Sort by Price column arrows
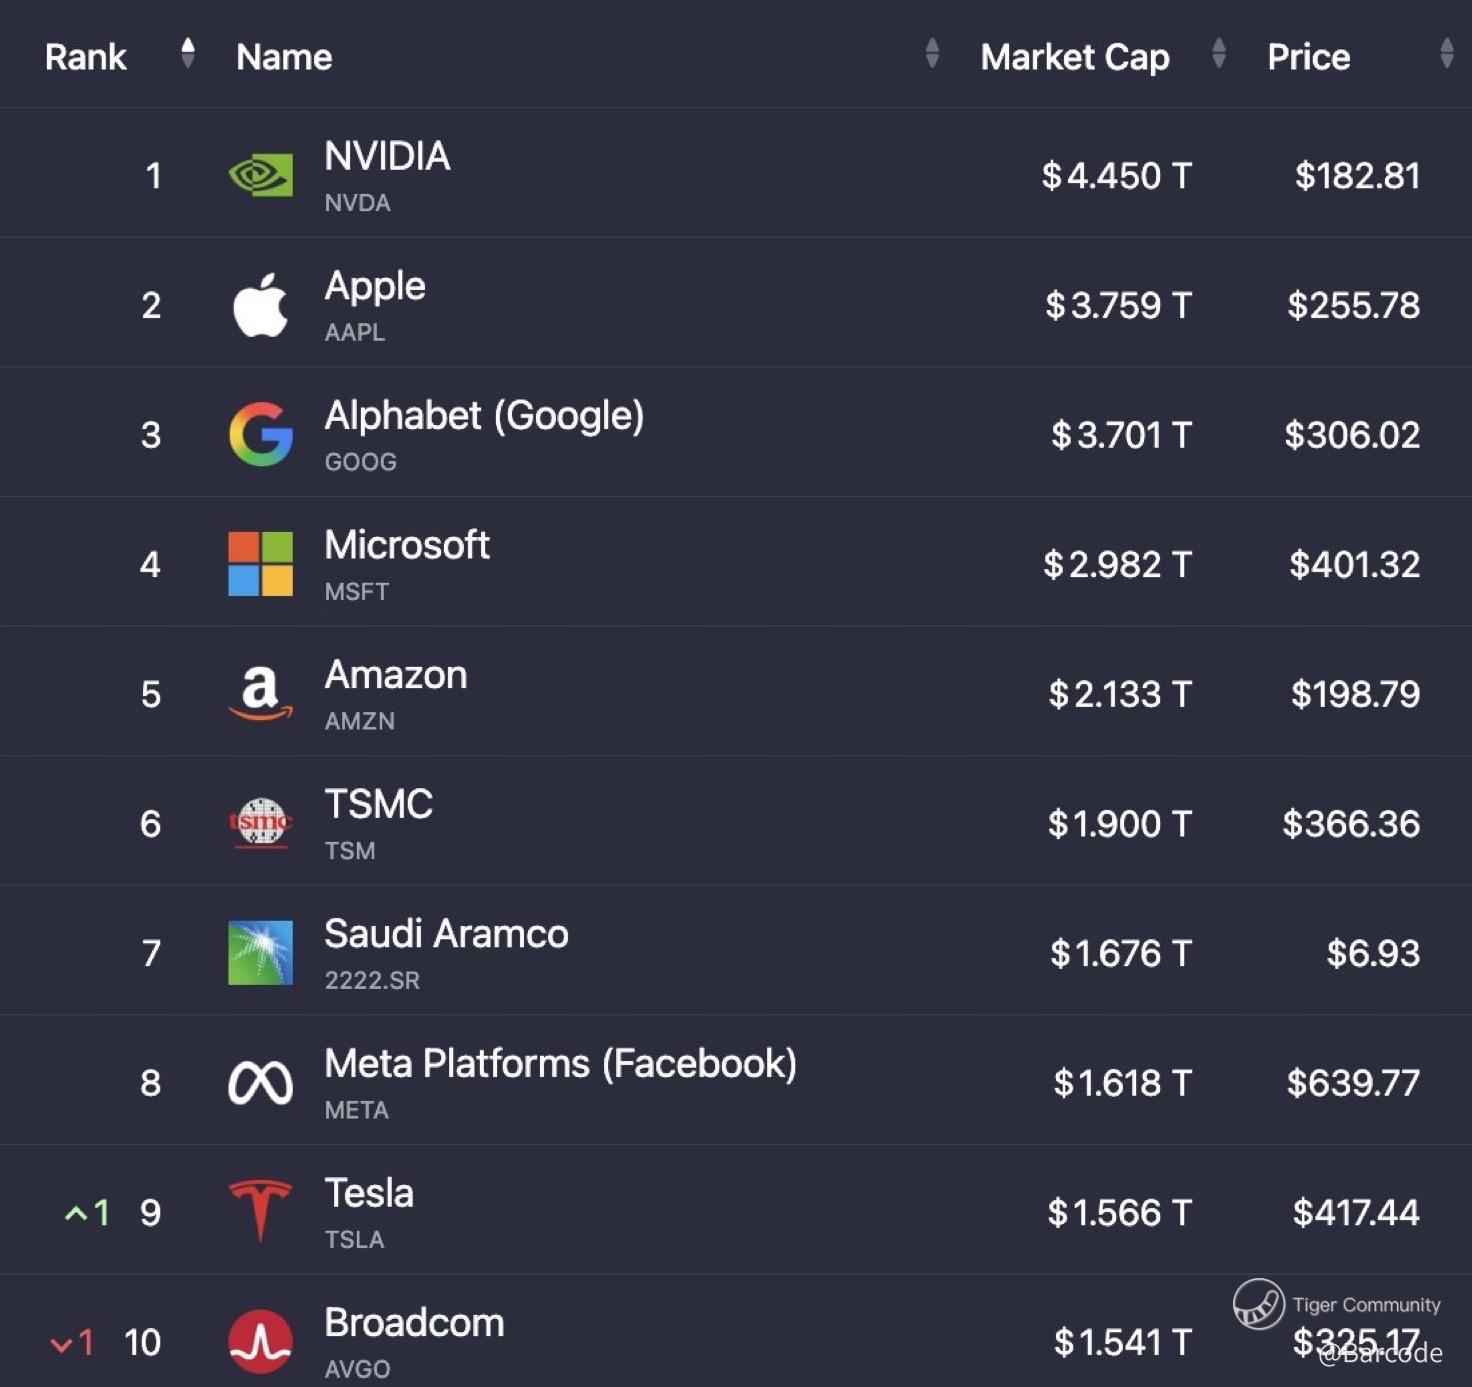Viewport: 1472px width, 1387px height. coord(1446,53)
